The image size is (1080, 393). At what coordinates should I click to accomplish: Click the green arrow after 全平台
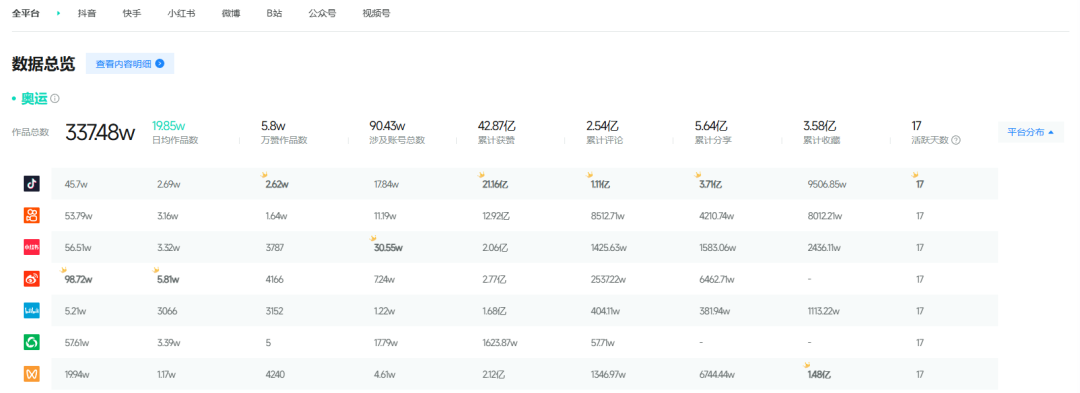(x=59, y=13)
